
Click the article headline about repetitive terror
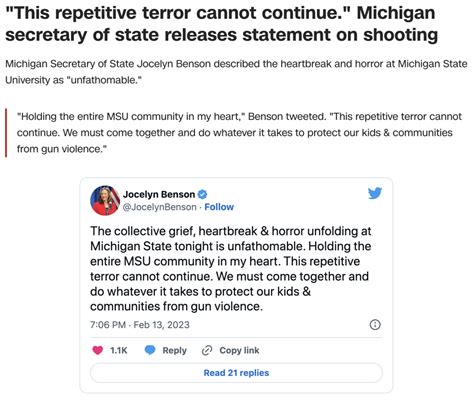tap(222, 24)
